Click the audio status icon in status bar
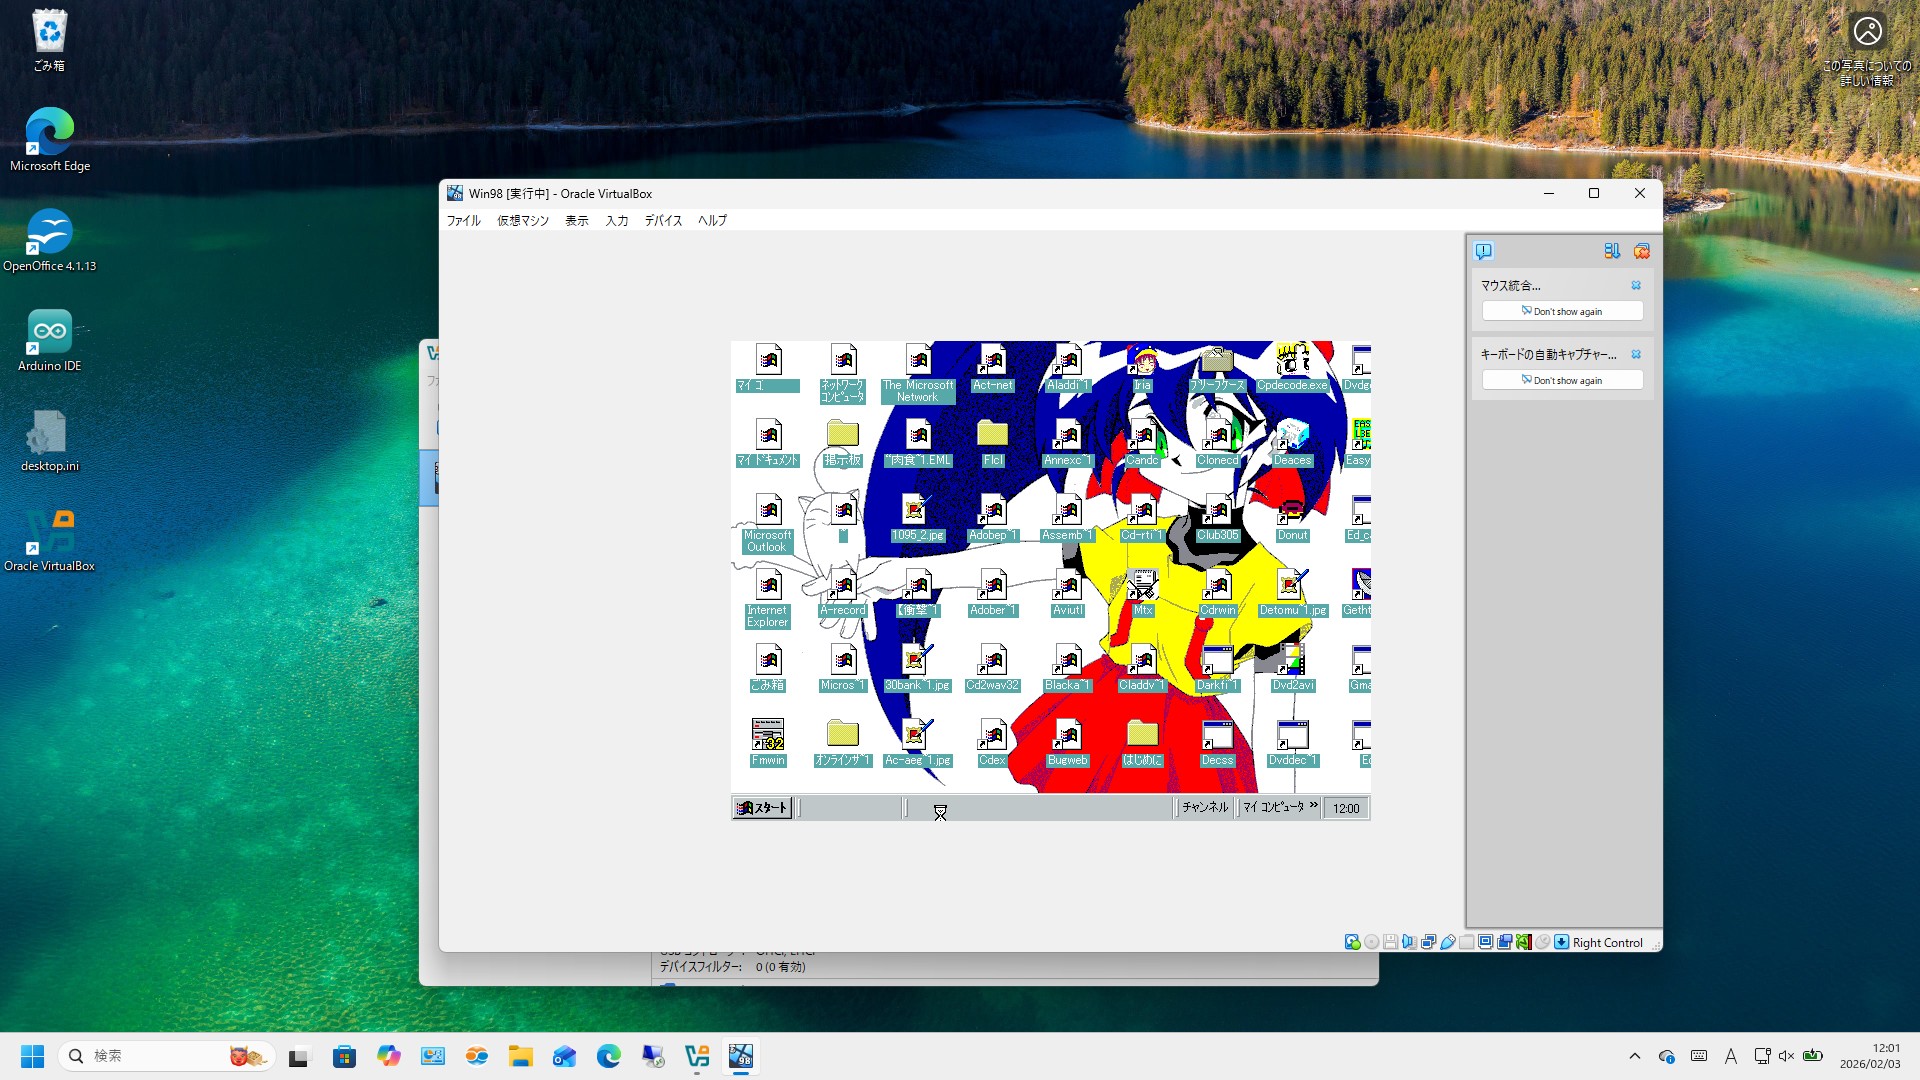The width and height of the screenshot is (1920, 1080). click(x=1409, y=942)
